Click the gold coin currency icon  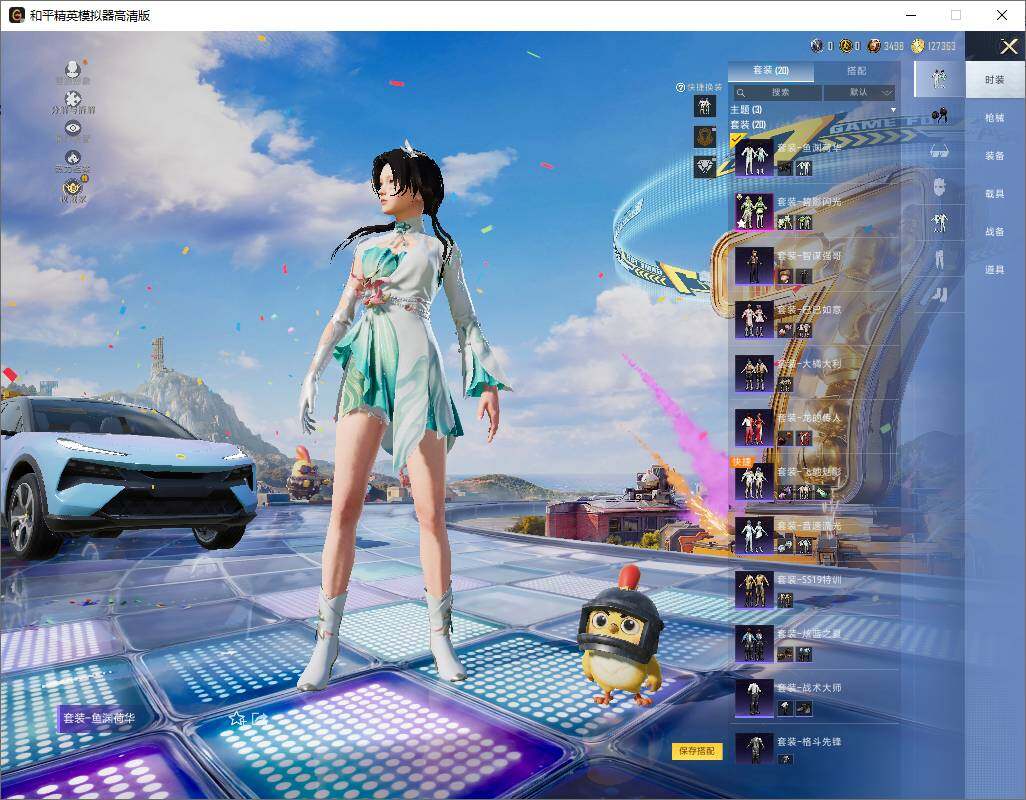click(918, 46)
